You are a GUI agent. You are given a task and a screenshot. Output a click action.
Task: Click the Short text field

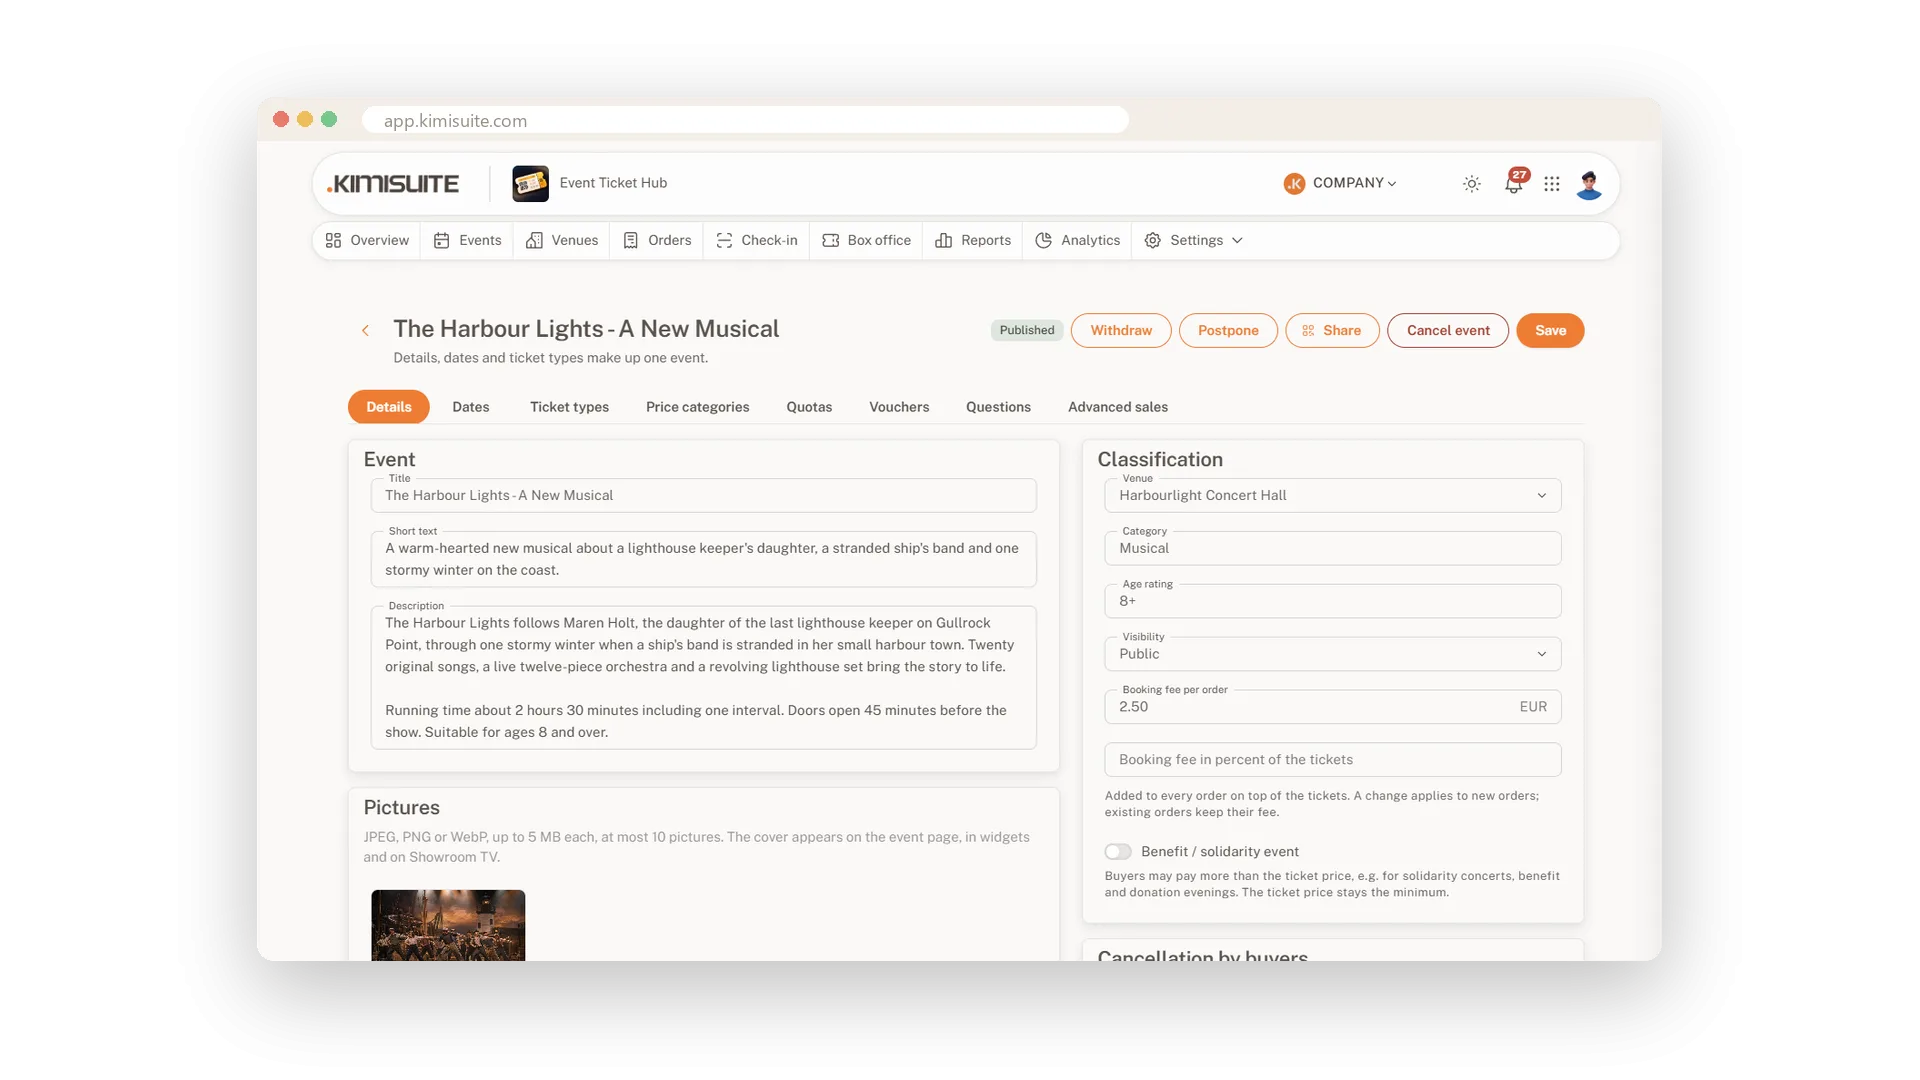coord(704,559)
